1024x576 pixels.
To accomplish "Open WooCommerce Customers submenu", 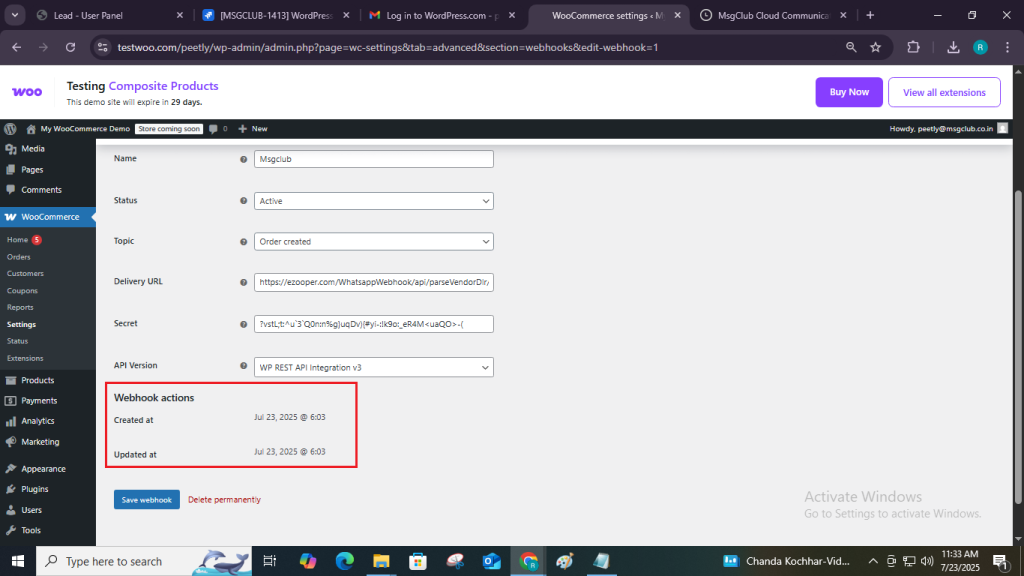I will pyautogui.click(x=25, y=274).
